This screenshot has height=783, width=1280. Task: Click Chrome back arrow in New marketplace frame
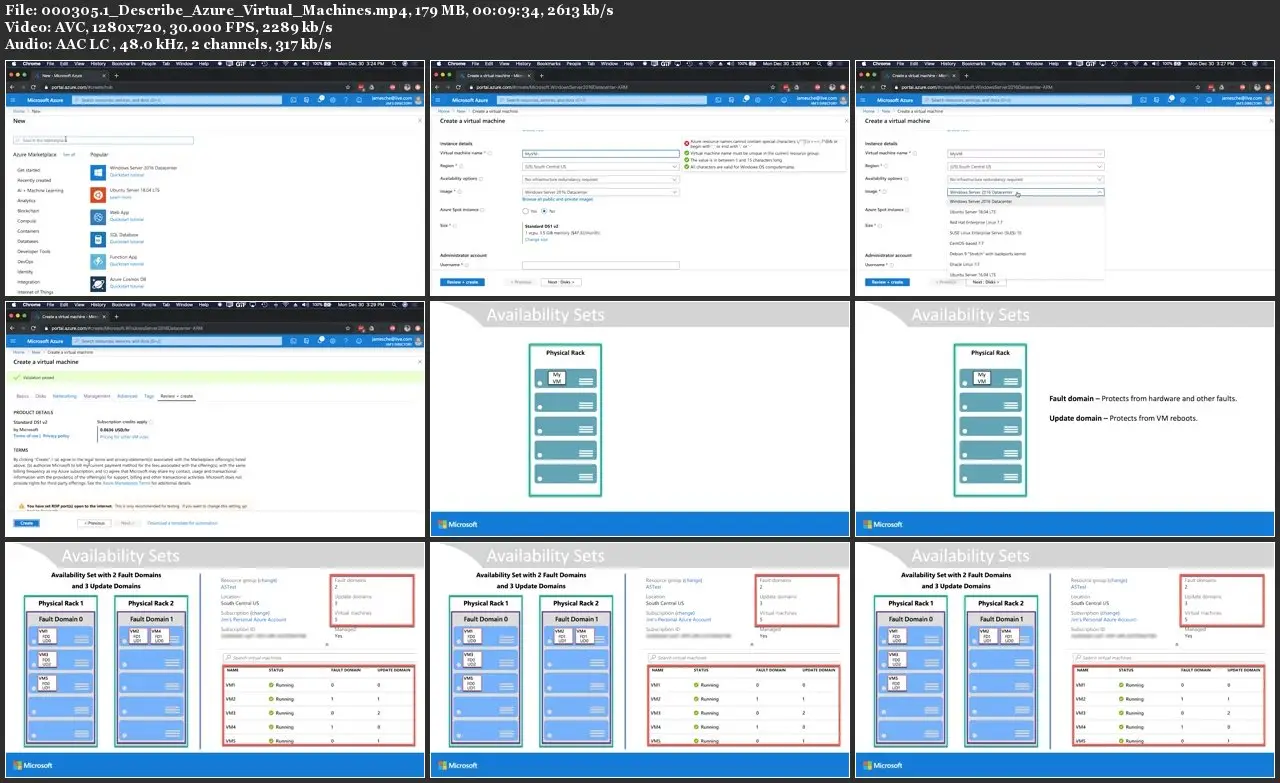pyautogui.click(x=13, y=88)
